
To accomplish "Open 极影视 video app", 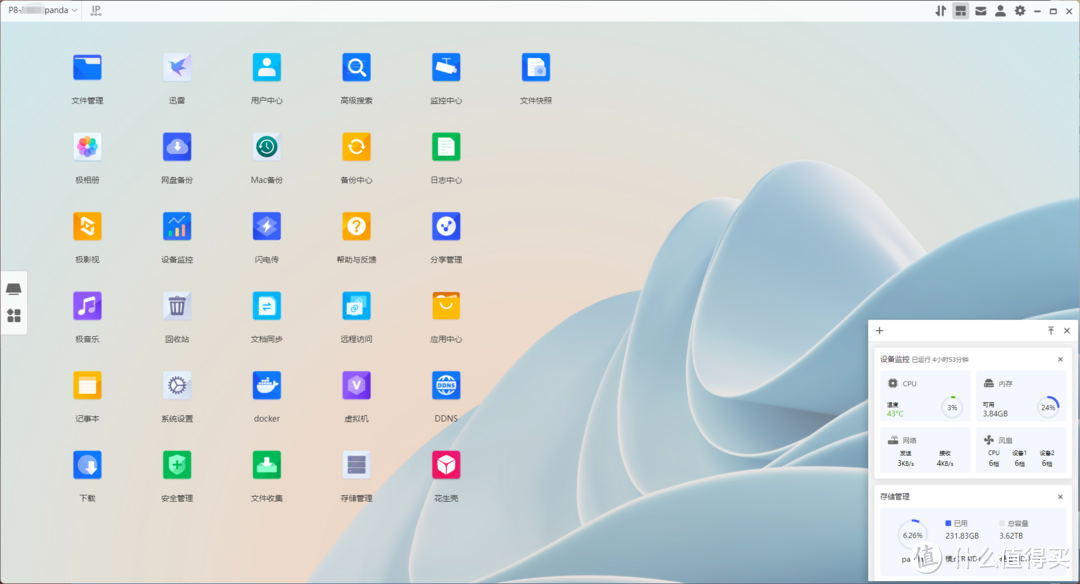I will tap(87, 227).
